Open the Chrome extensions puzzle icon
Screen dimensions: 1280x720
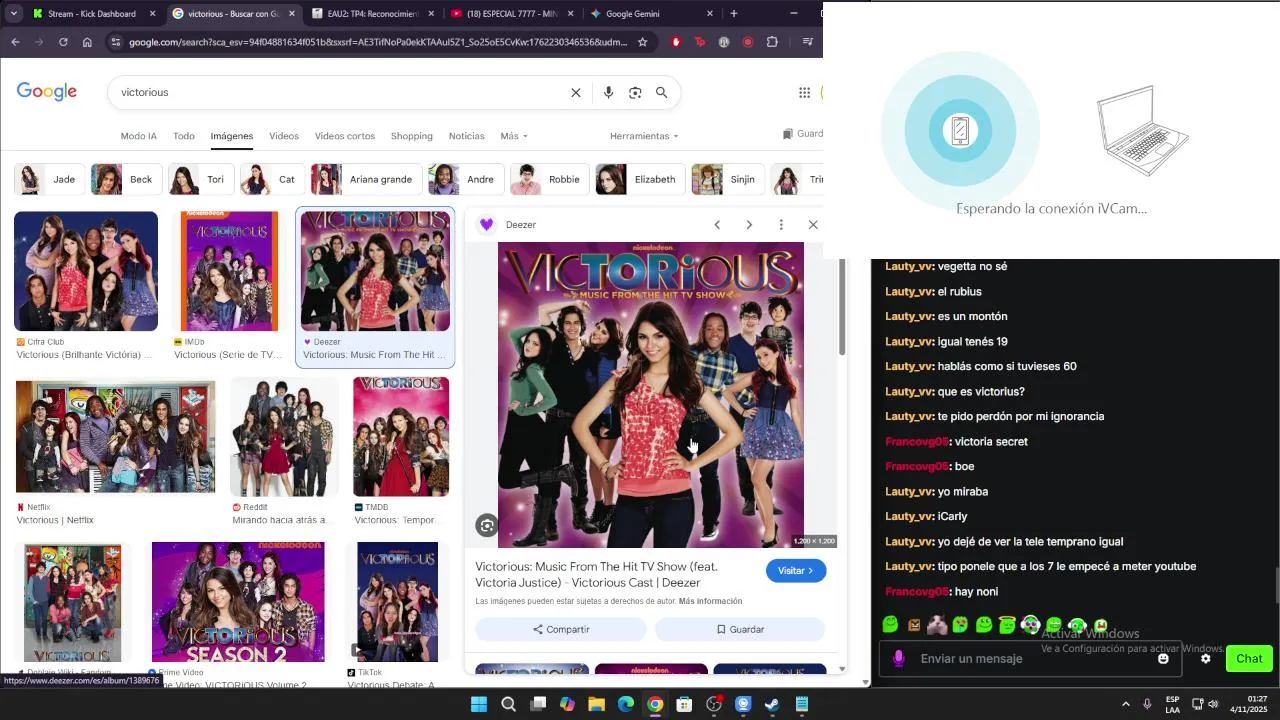(772, 42)
